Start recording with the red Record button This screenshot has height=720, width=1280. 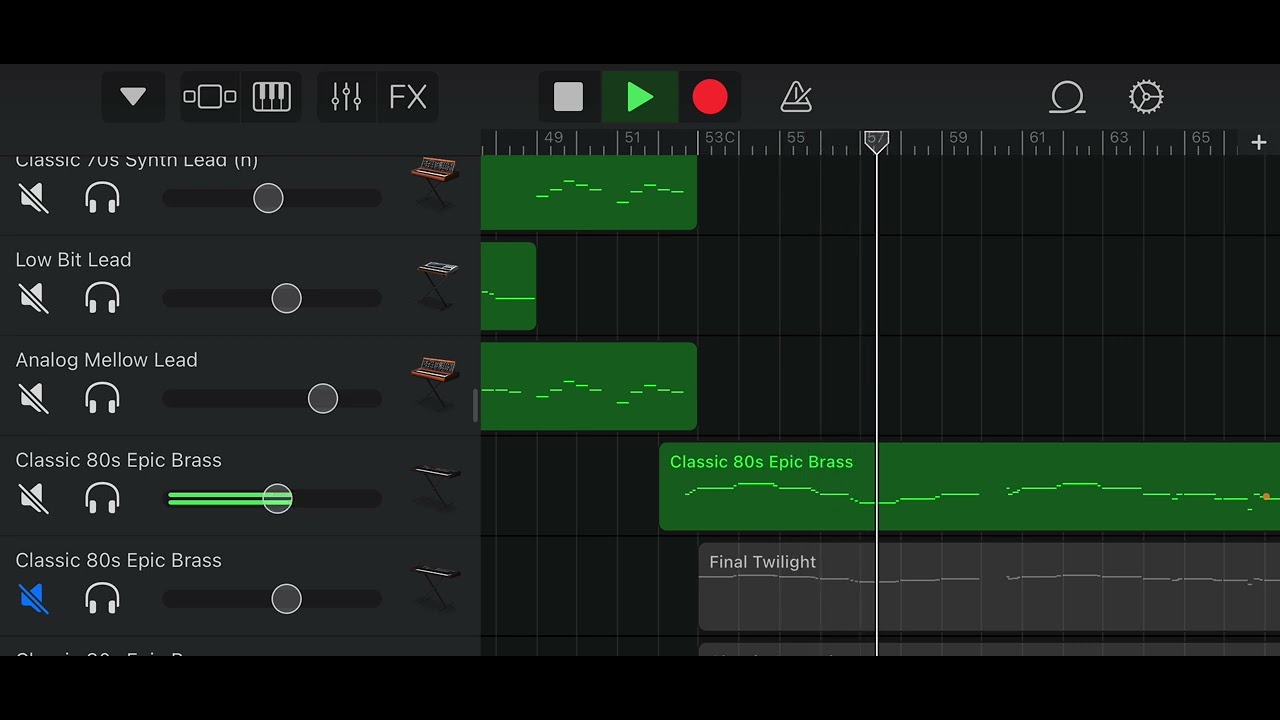pos(710,97)
